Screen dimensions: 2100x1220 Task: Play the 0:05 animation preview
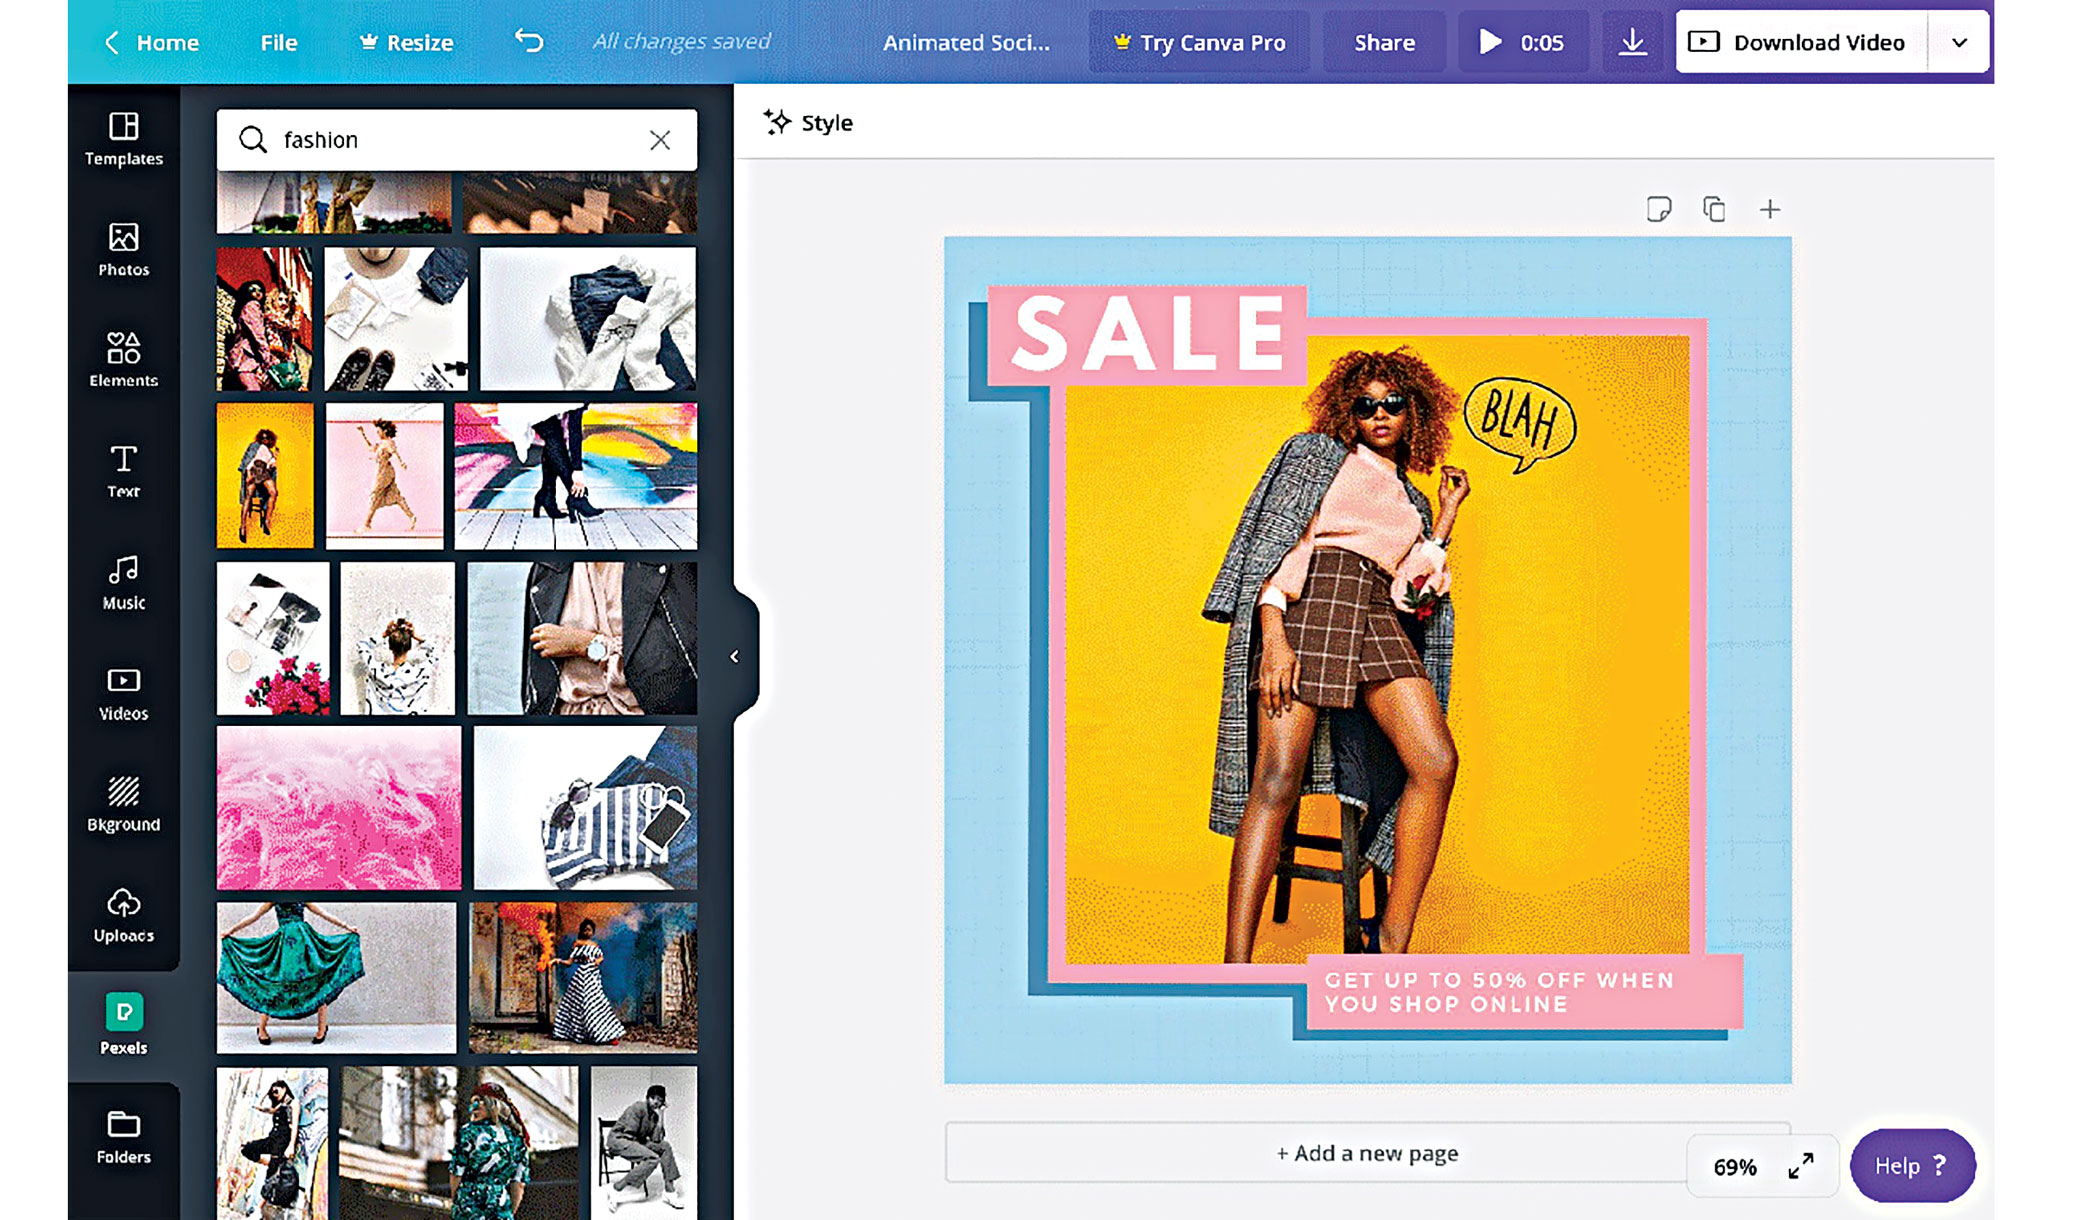point(1522,42)
